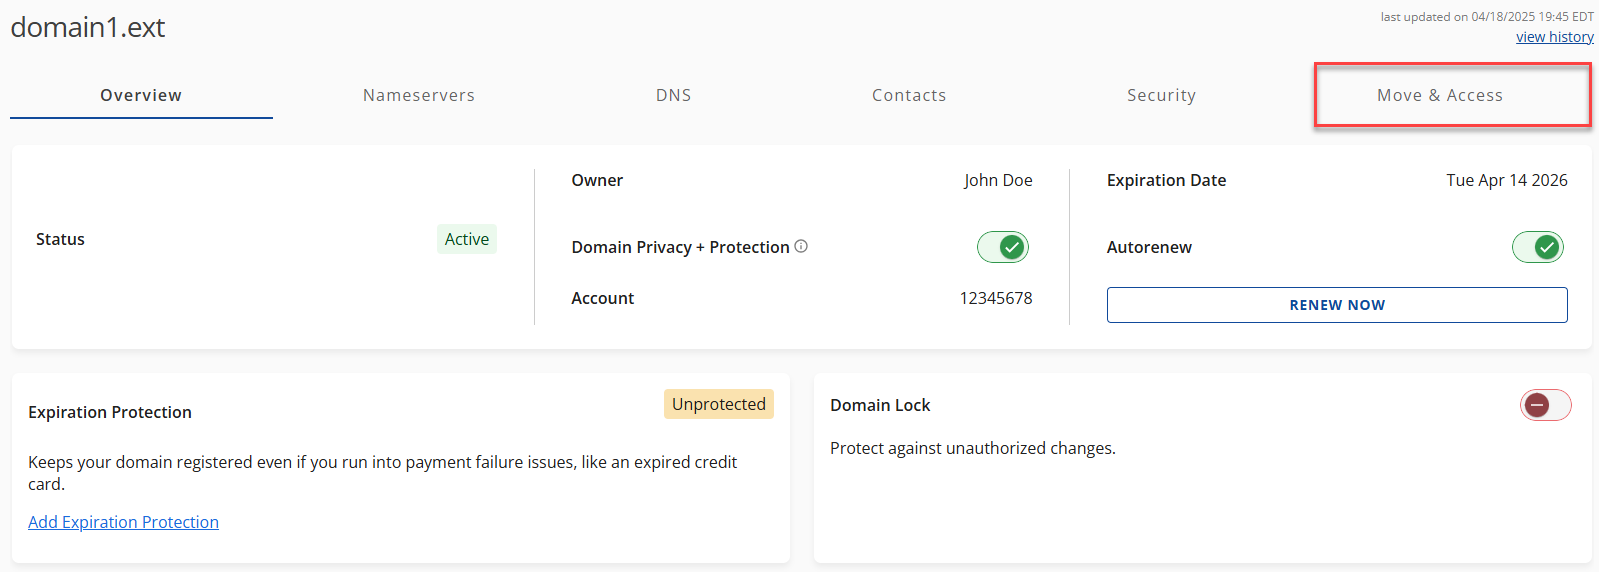This screenshot has width=1599, height=572.
Task: Click the last updated timestamp text
Action: [1486, 16]
